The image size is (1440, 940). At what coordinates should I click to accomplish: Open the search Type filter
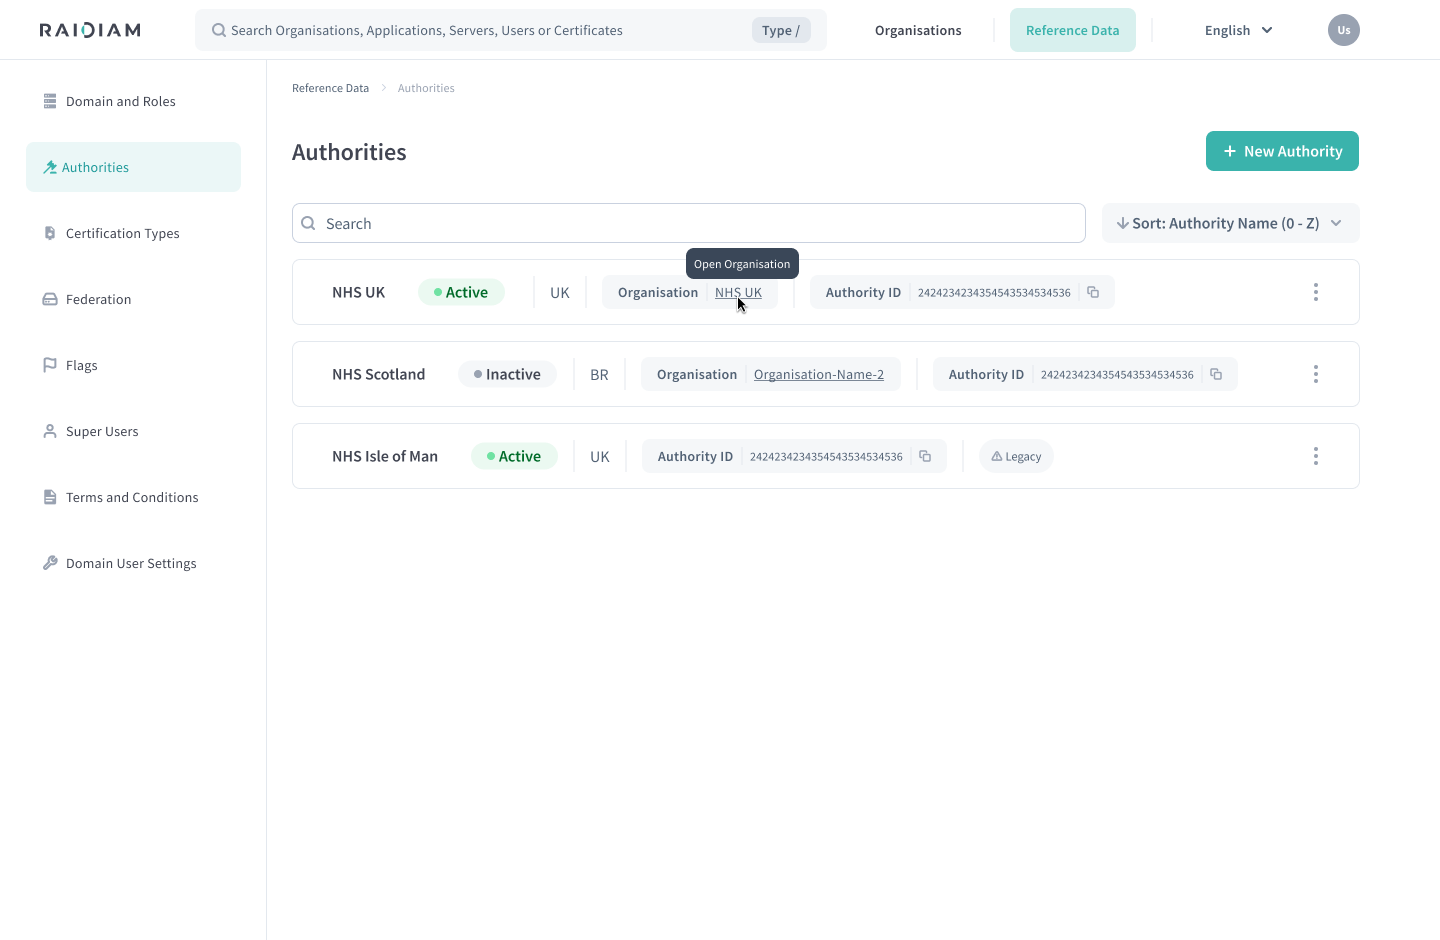(x=780, y=30)
